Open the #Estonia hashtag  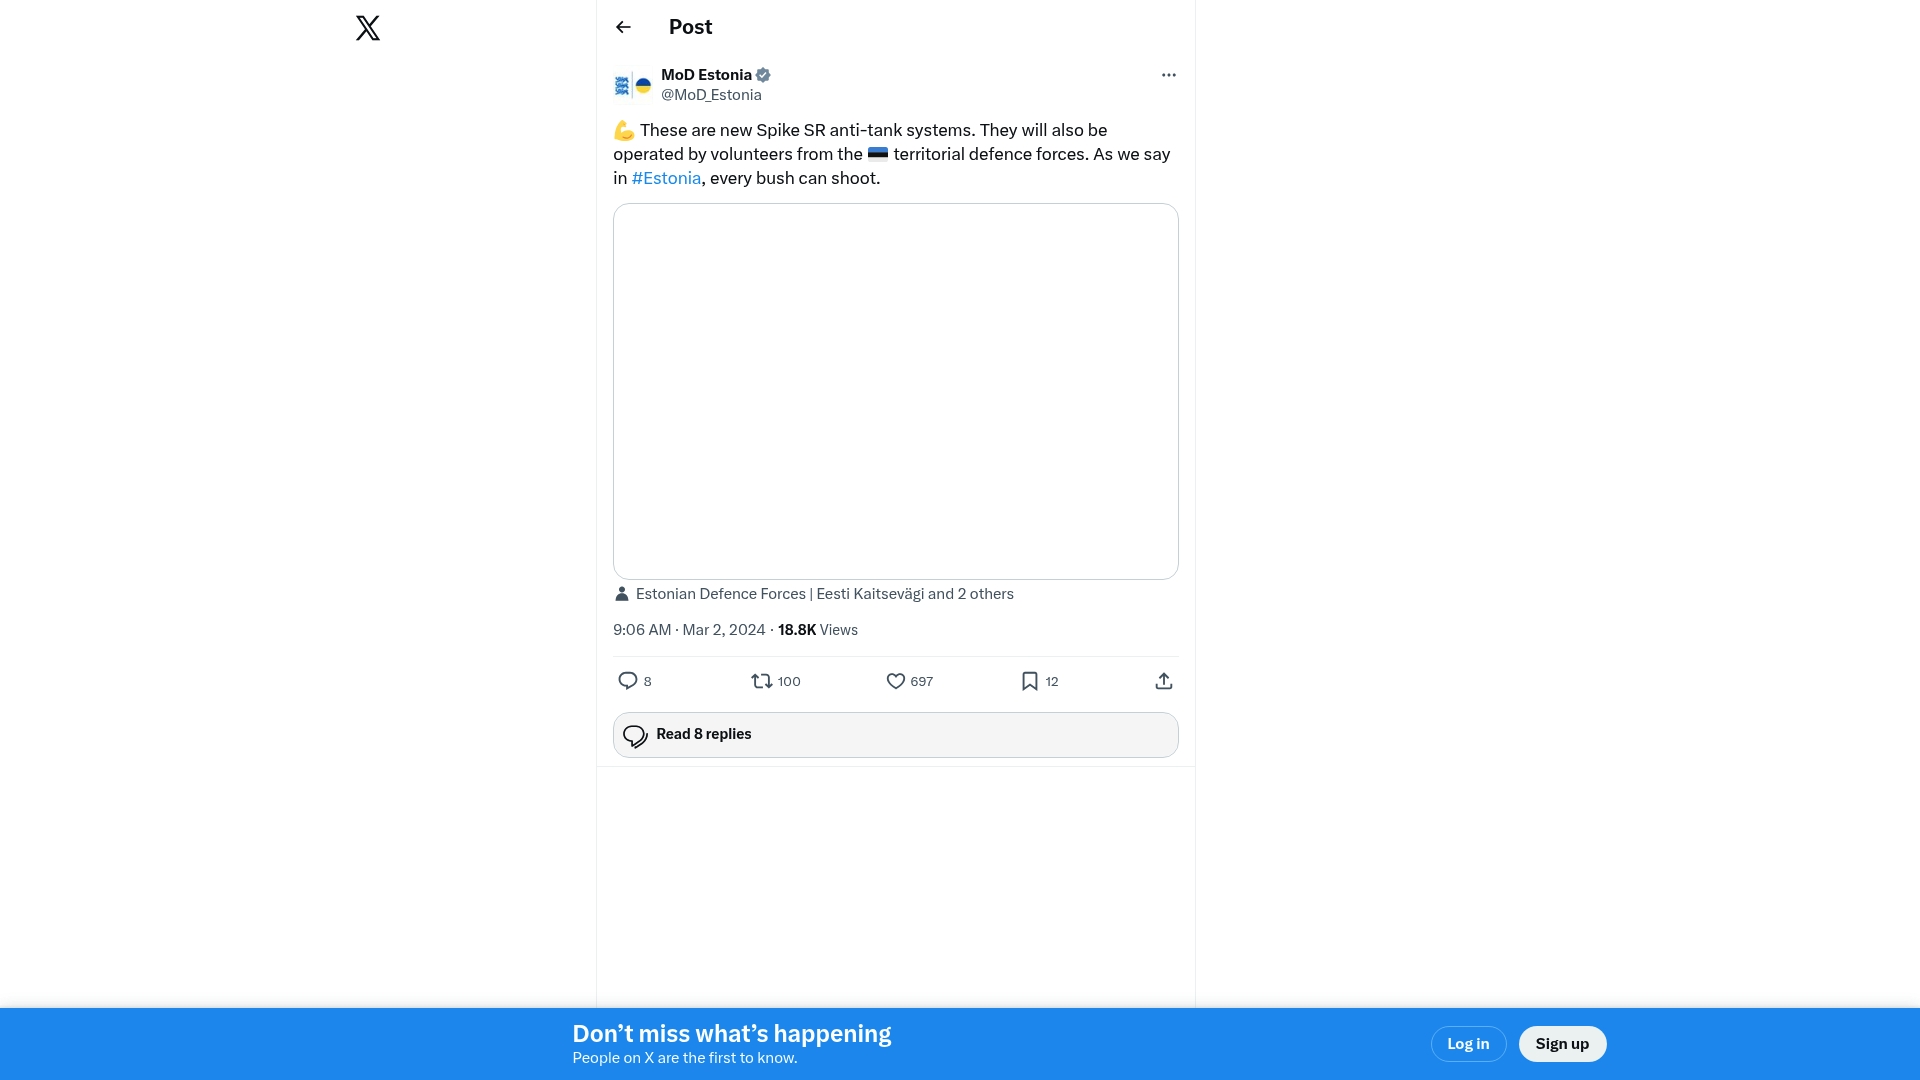click(666, 178)
